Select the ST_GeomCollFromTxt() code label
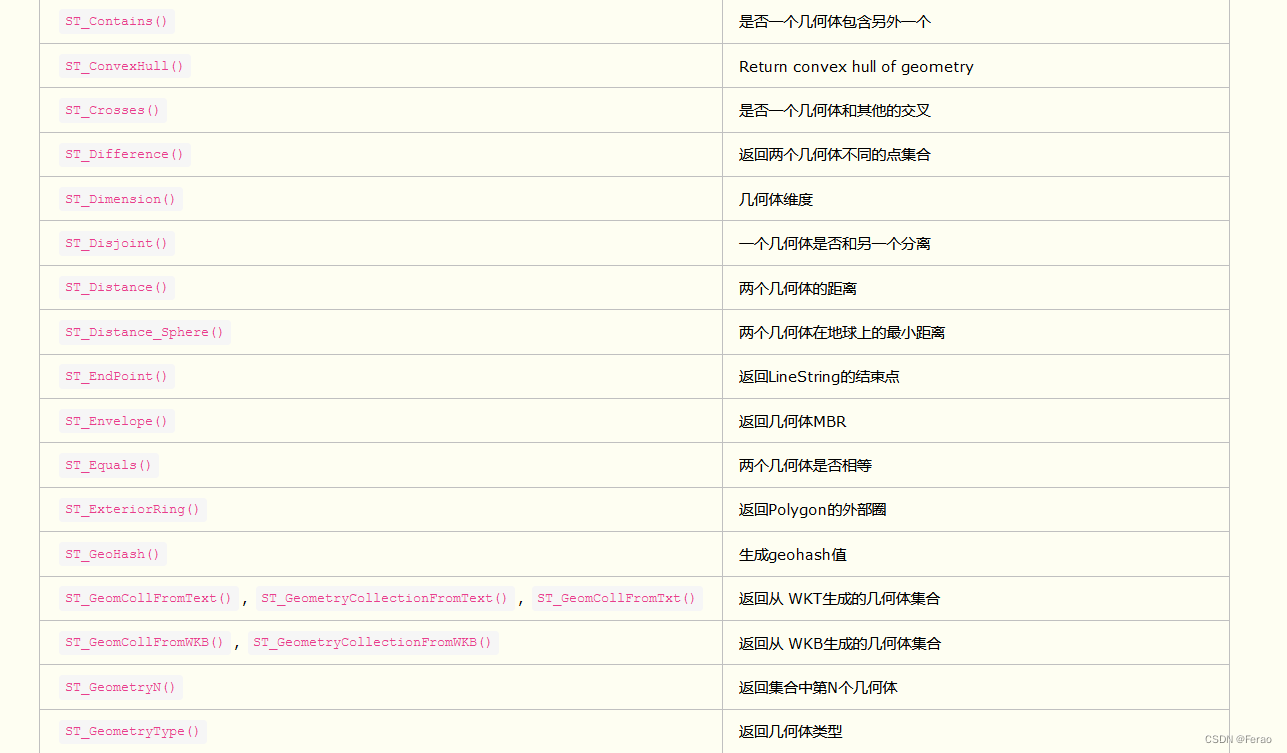 tap(617, 598)
